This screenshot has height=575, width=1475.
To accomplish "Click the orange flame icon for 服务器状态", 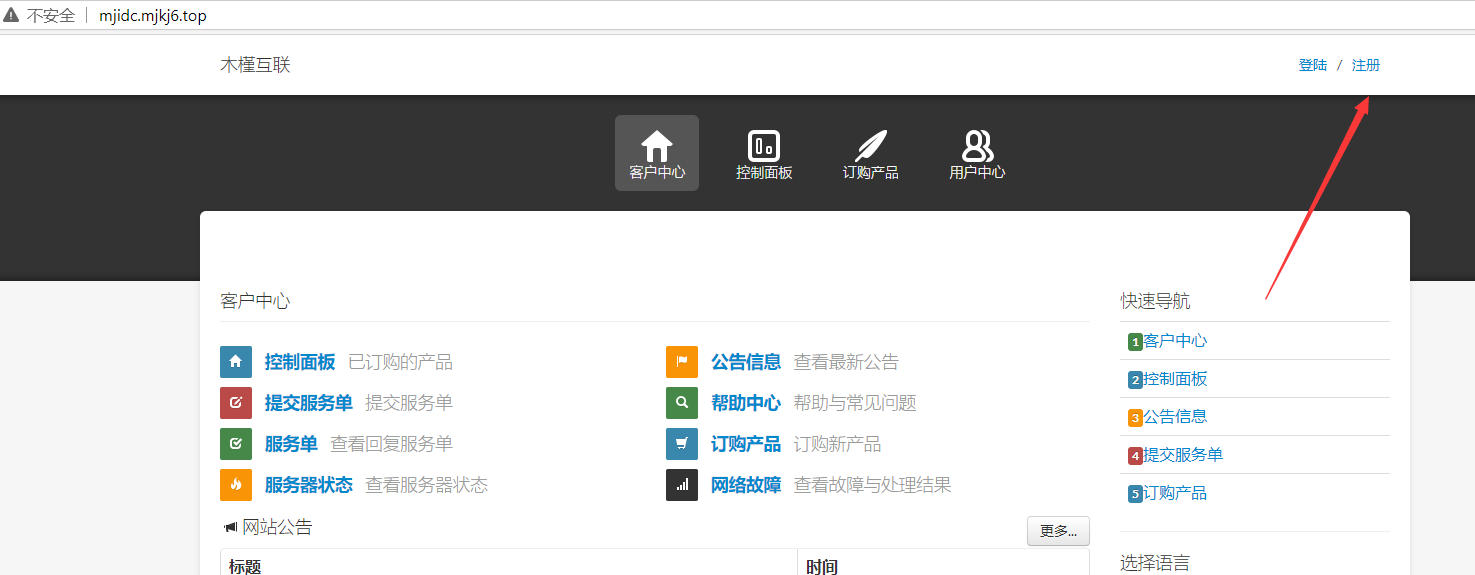I will 236,485.
